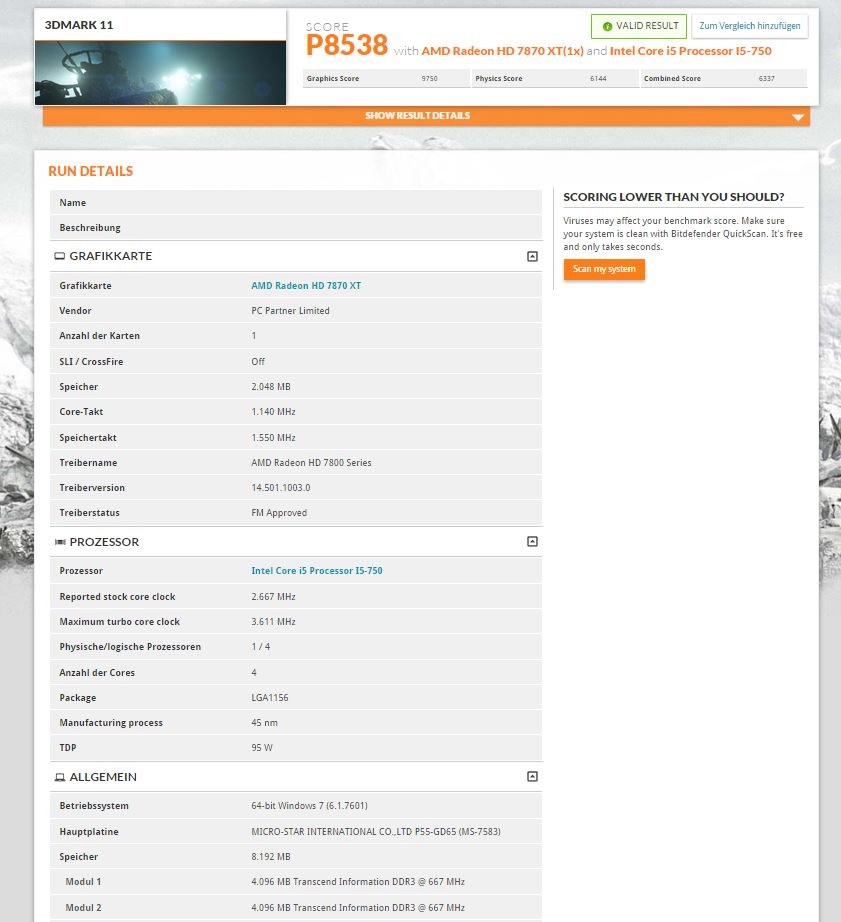Screen dimensions: 841x922
Task: Select Betriebssystem value 64-bit Windows 7
Action: click(309, 806)
